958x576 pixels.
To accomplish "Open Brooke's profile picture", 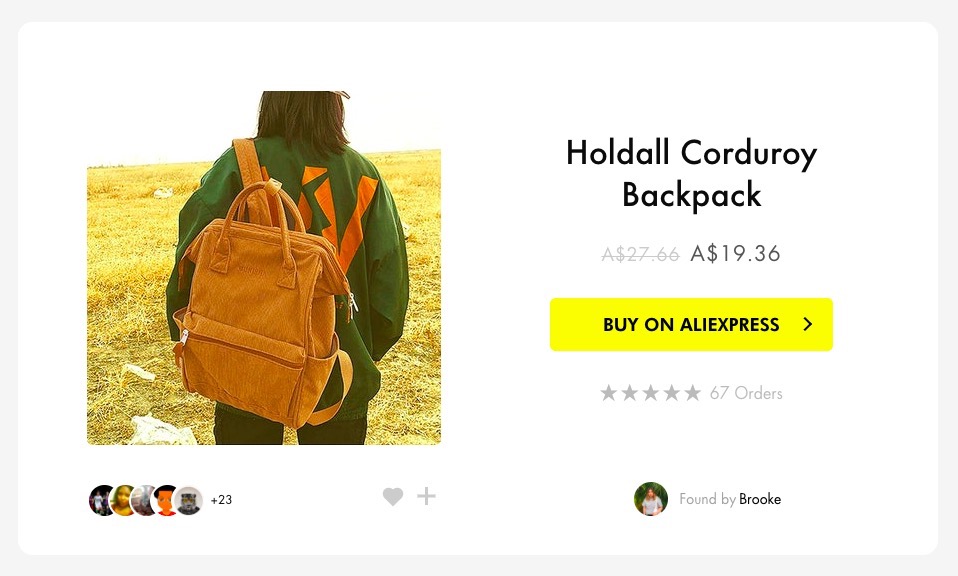I will 651,499.
